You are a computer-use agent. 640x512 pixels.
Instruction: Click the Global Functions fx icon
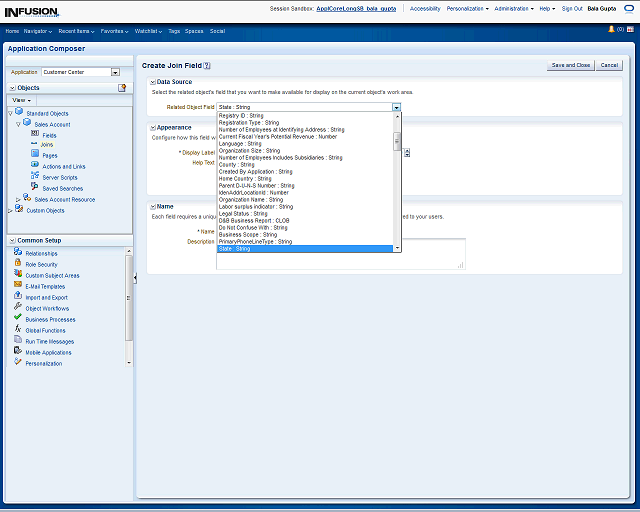[18, 330]
